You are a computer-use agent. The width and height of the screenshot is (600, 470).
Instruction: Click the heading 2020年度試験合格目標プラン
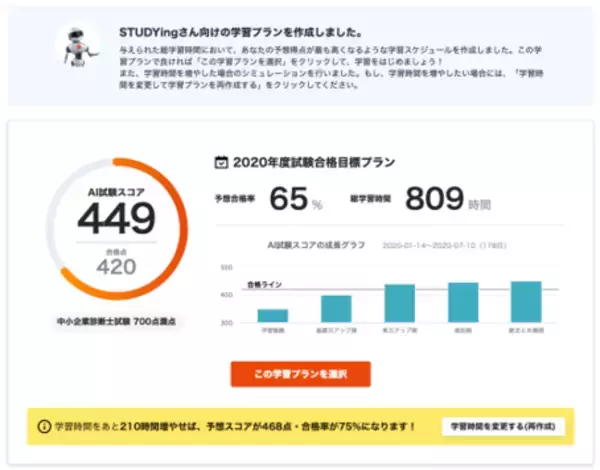coord(314,162)
